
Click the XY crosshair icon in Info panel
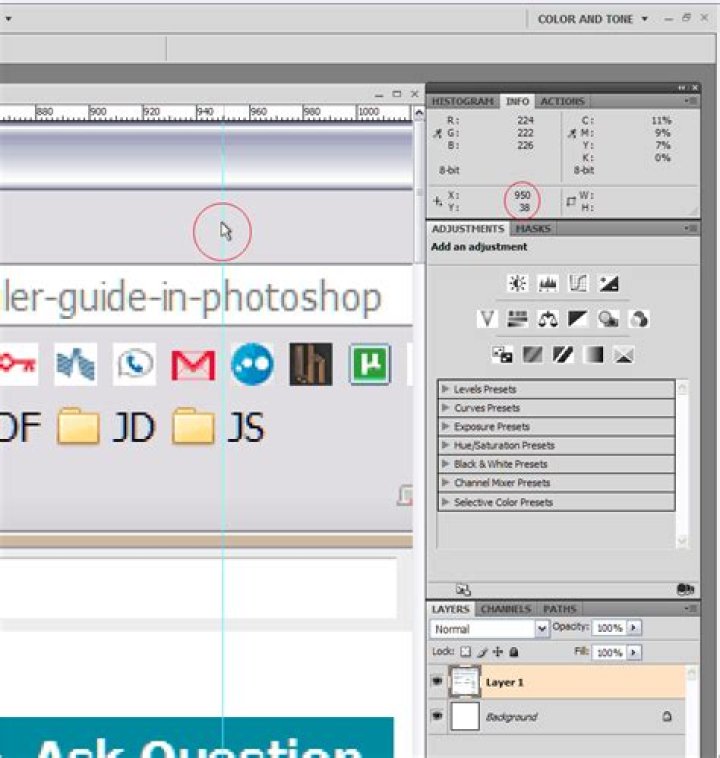438,201
